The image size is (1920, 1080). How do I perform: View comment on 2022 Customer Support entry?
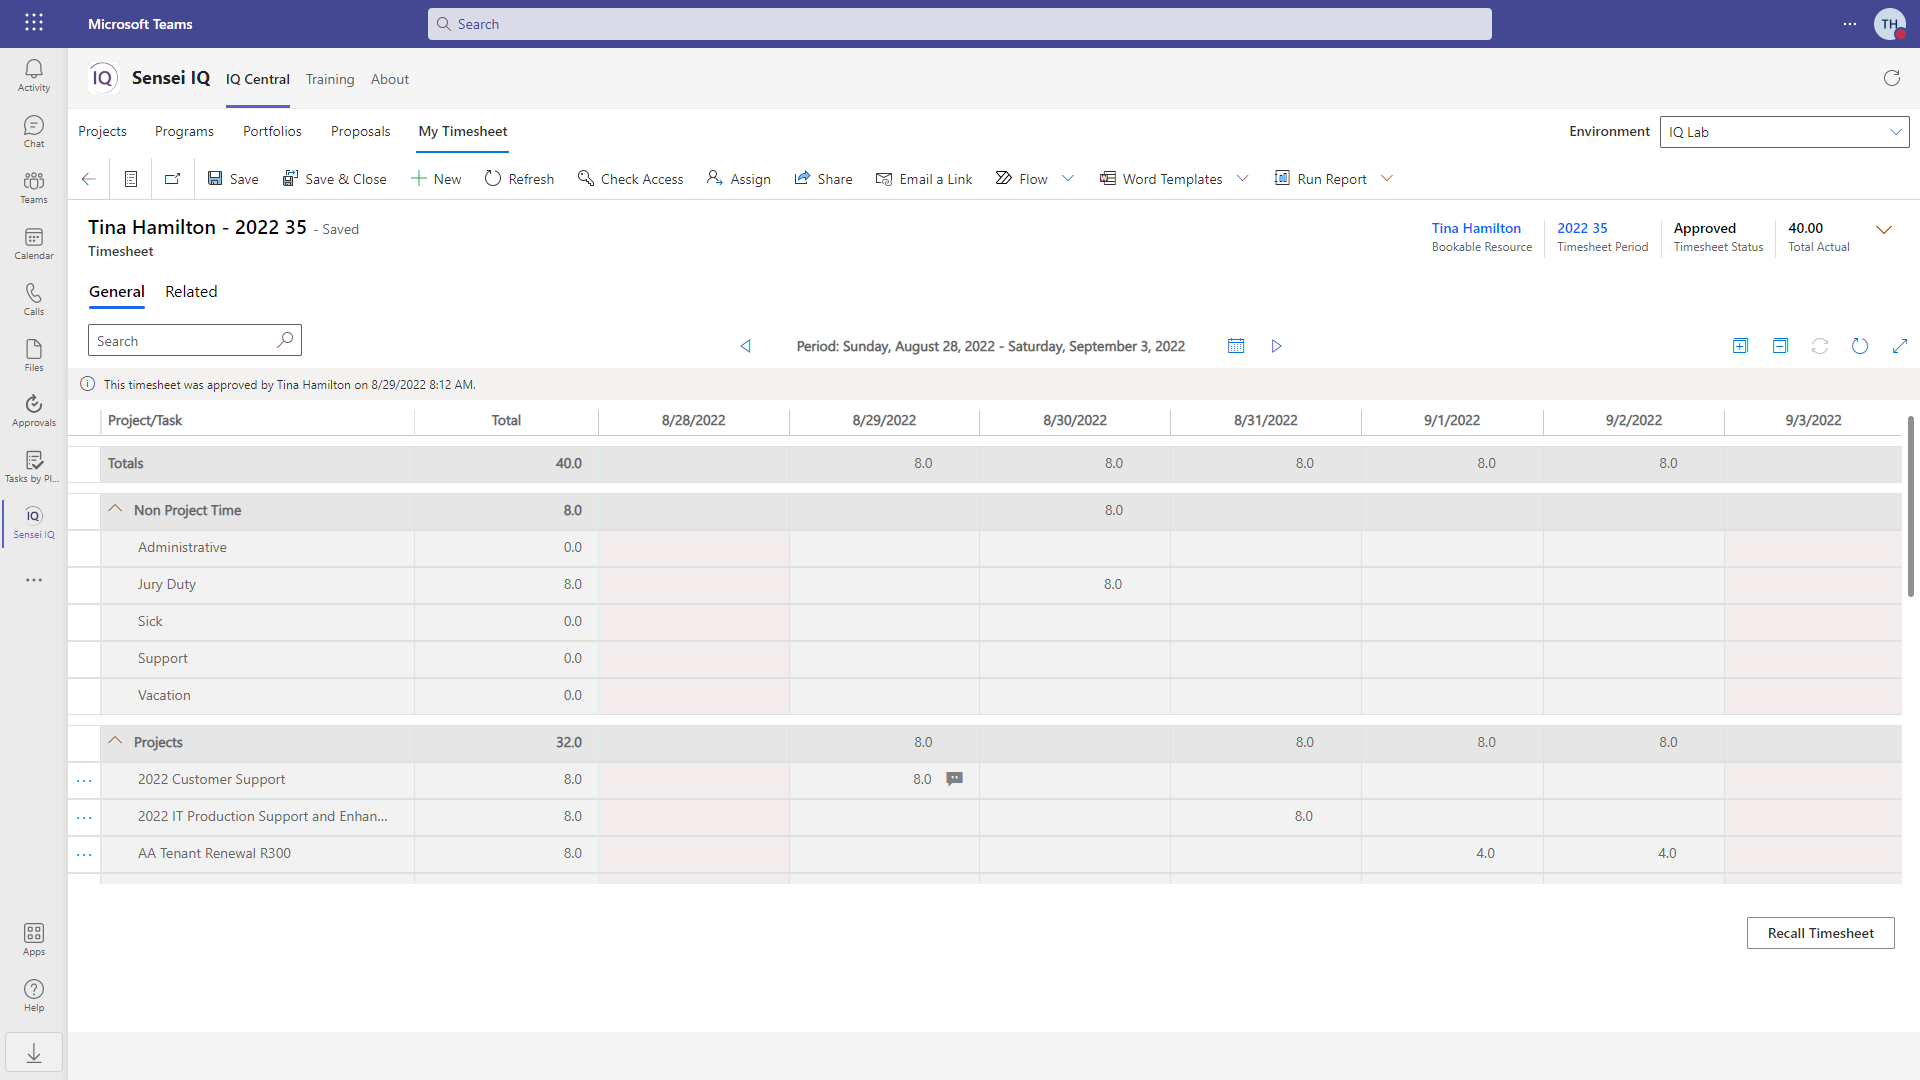955,779
